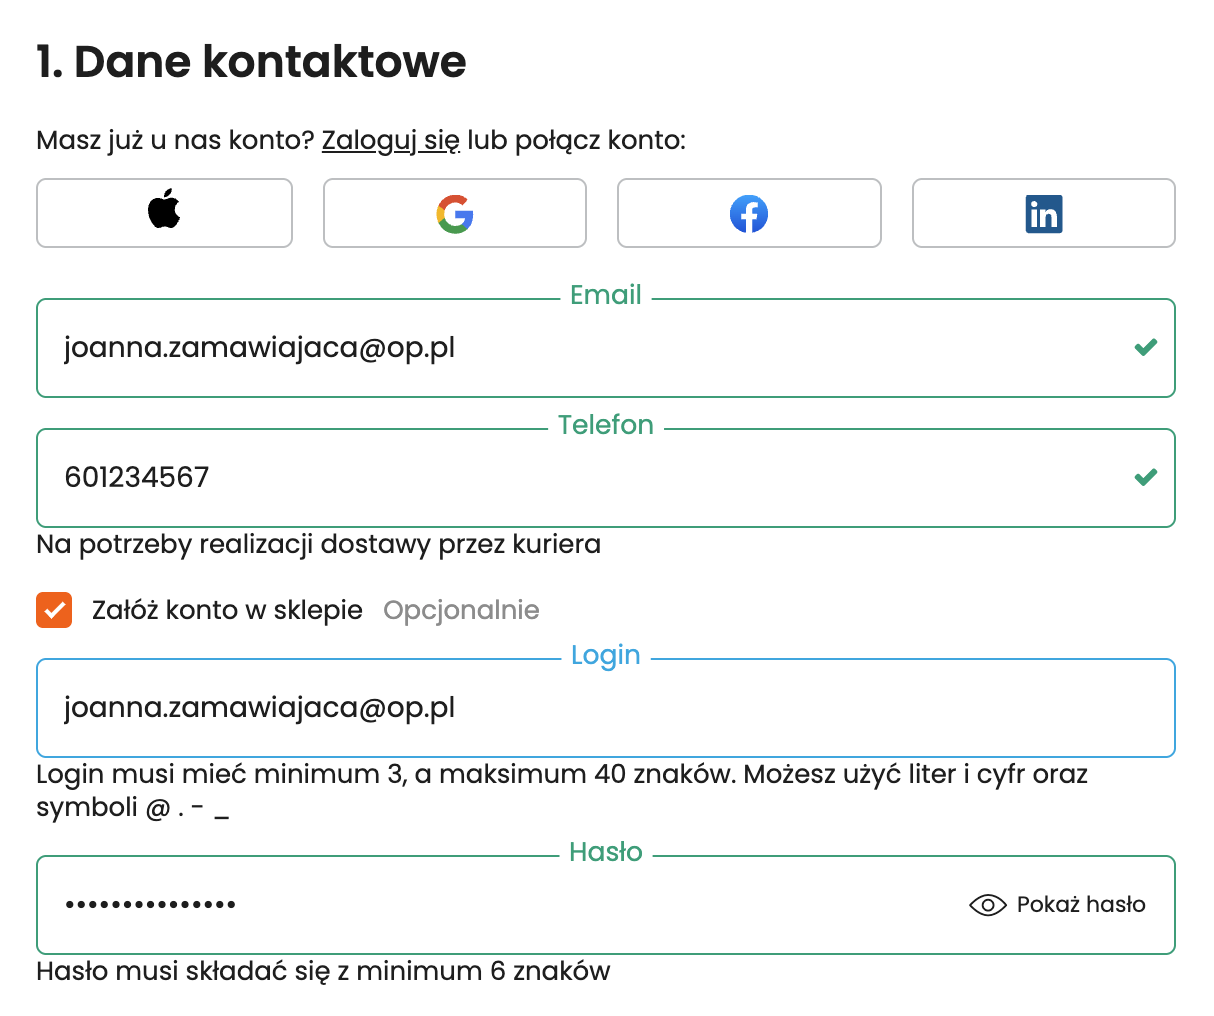Connect account using the Google icon

point(454,213)
